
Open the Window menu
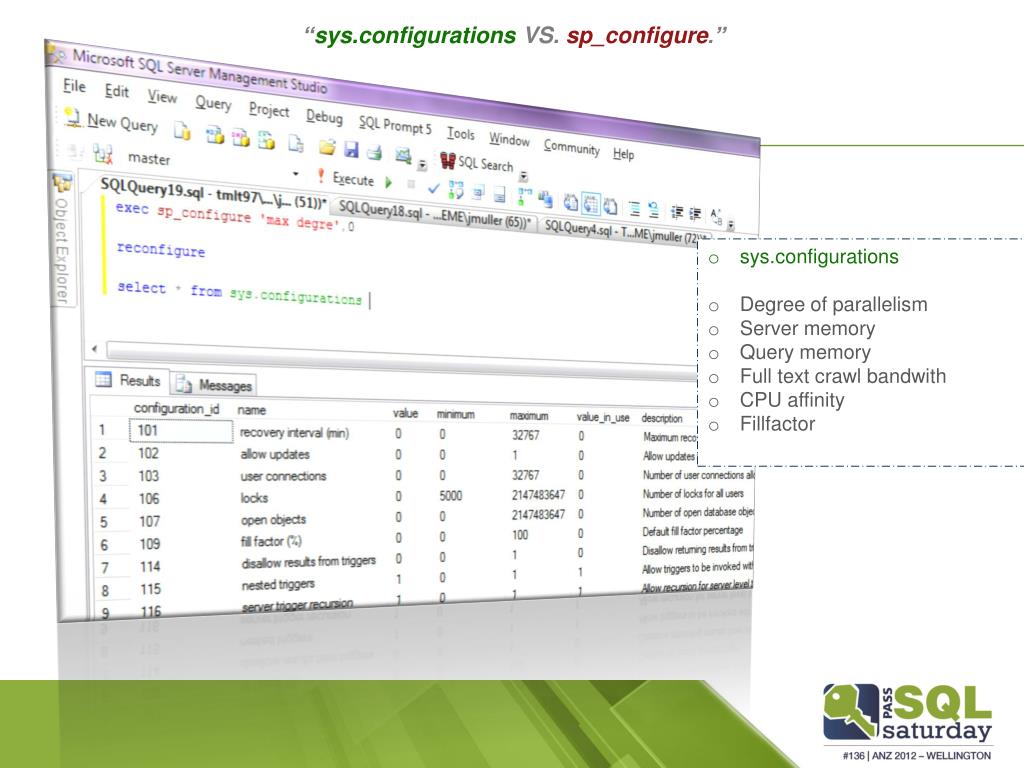(x=509, y=139)
